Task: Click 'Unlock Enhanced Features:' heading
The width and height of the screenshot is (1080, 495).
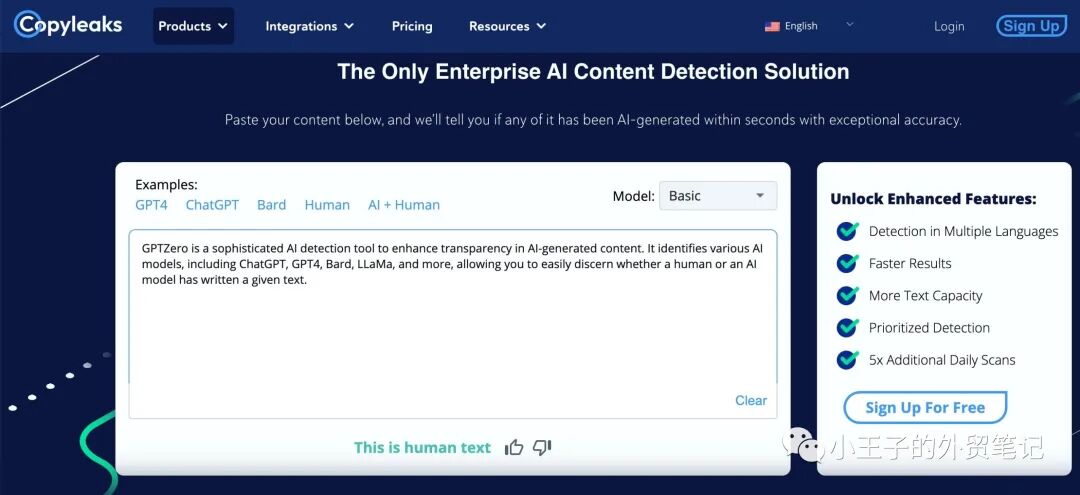Action: tap(933, 199)
